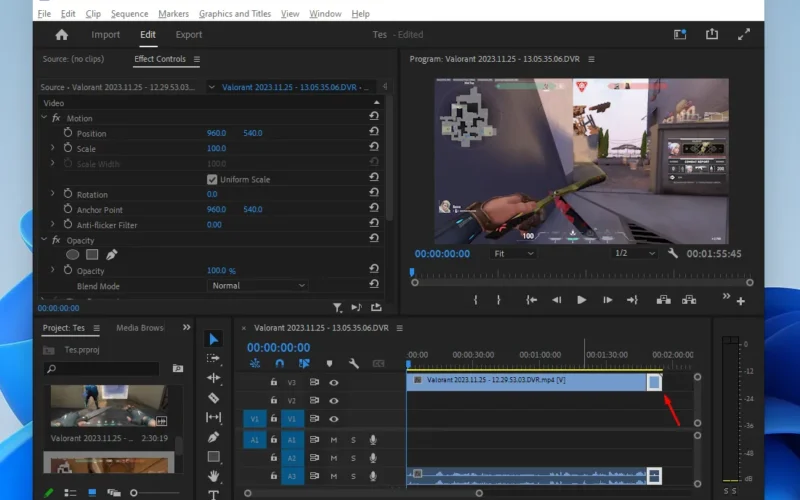The width and height of the screenshot is (800, 500).
Task: Step forward one frame
Action: (x=607, y=300)
